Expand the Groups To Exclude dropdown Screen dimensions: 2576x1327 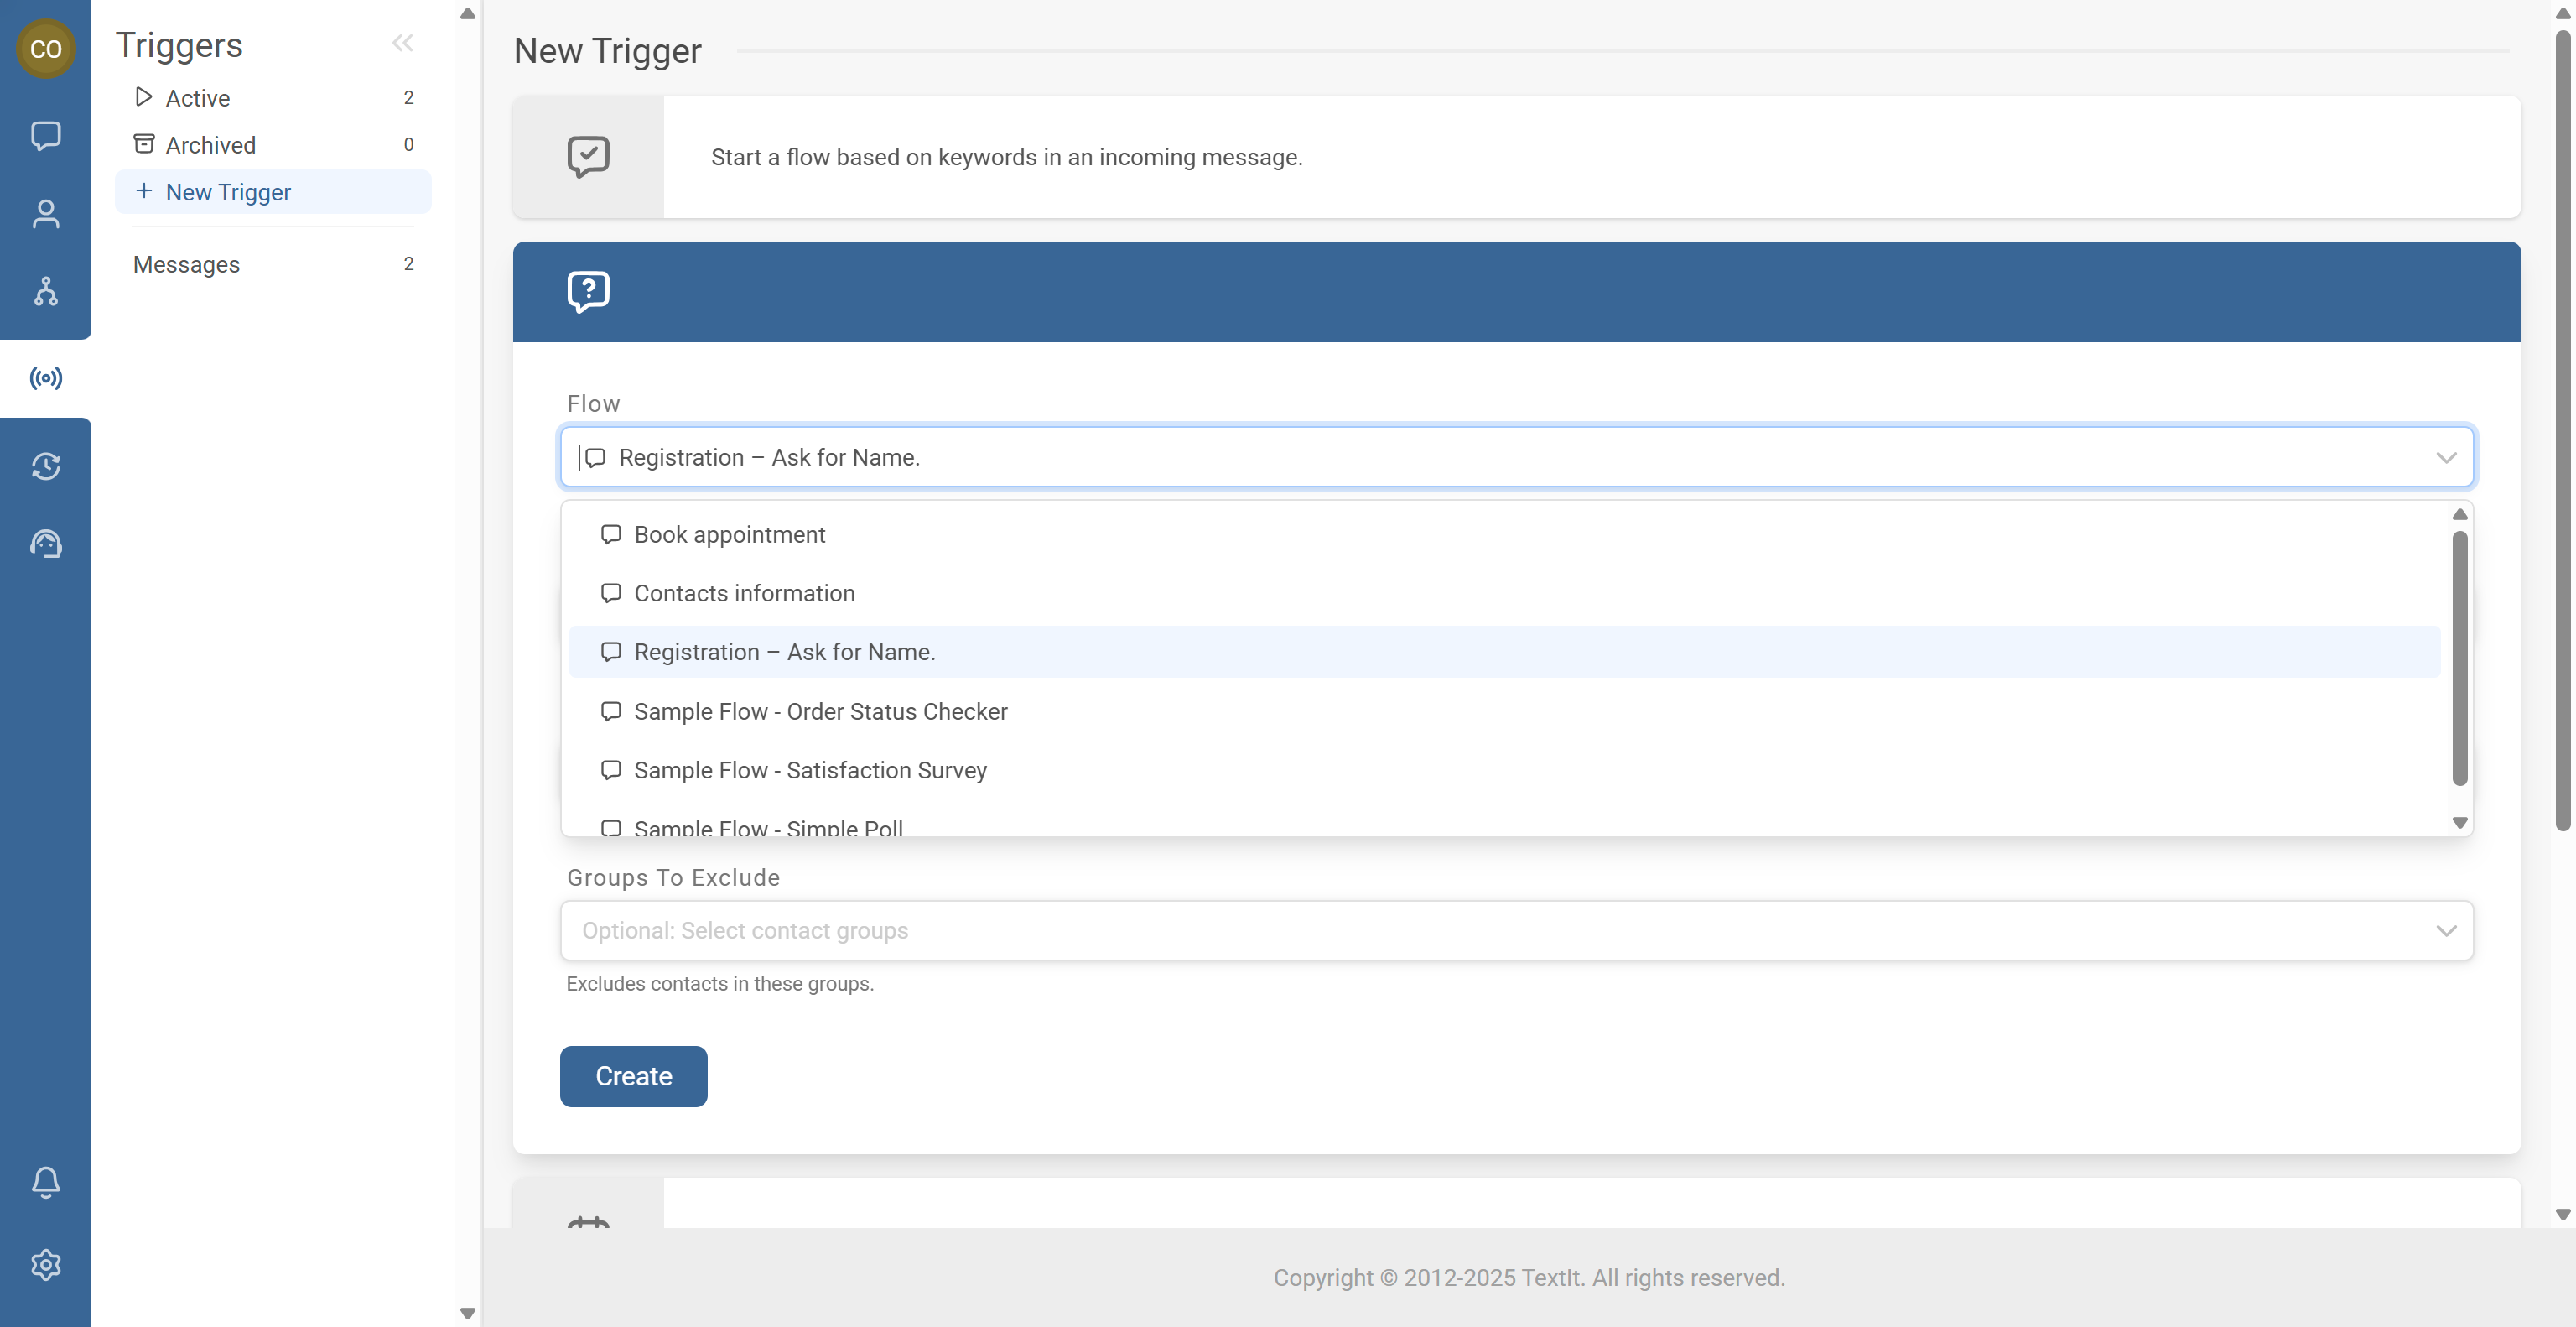[2447, 930]
